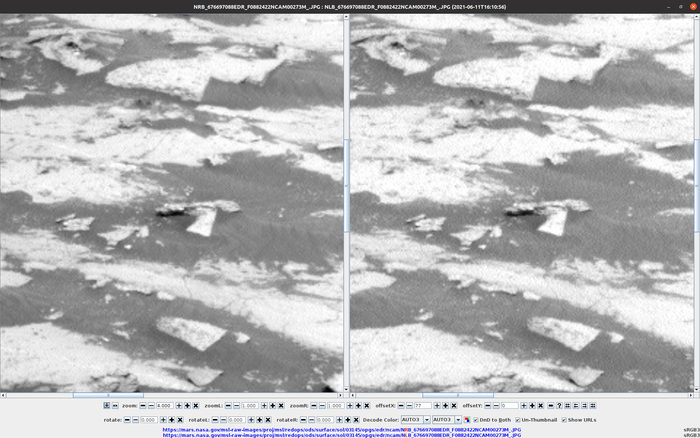Click left pane vertical scrollbar's up arrow
Screen dimensions: 700x438
click(346, 17)
